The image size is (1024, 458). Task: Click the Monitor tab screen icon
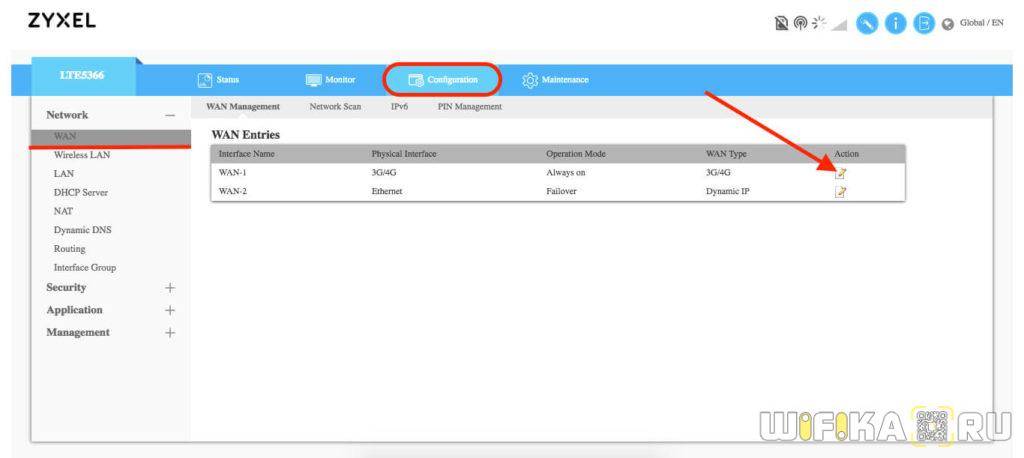314,80
